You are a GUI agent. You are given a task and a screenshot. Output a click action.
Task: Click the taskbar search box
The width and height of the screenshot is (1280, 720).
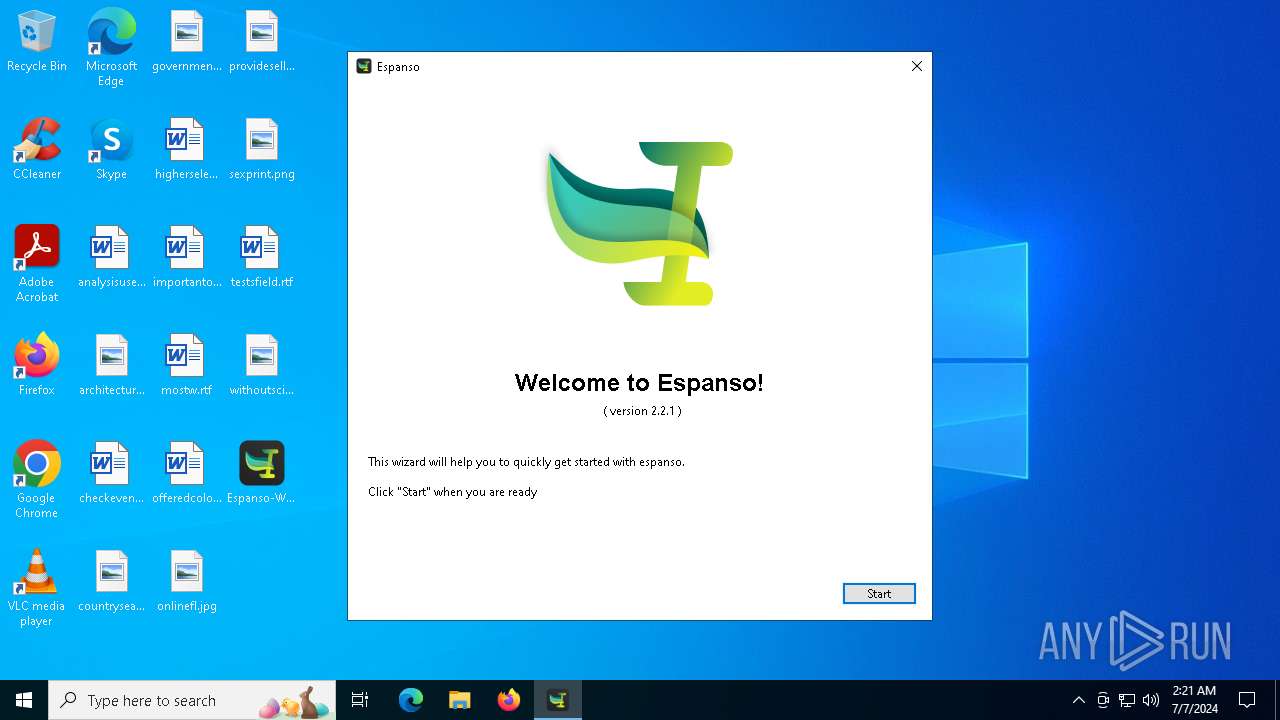(192, 700)
